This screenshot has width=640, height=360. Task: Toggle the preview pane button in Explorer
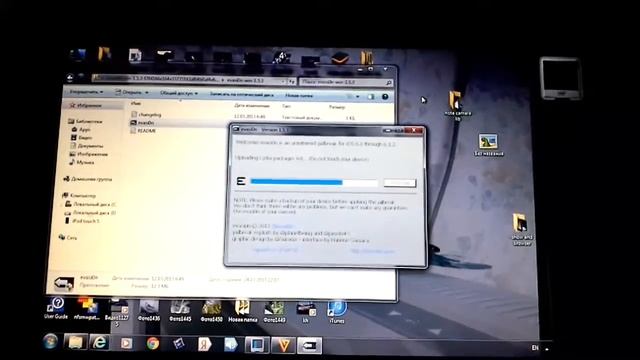tap(371, 97)
